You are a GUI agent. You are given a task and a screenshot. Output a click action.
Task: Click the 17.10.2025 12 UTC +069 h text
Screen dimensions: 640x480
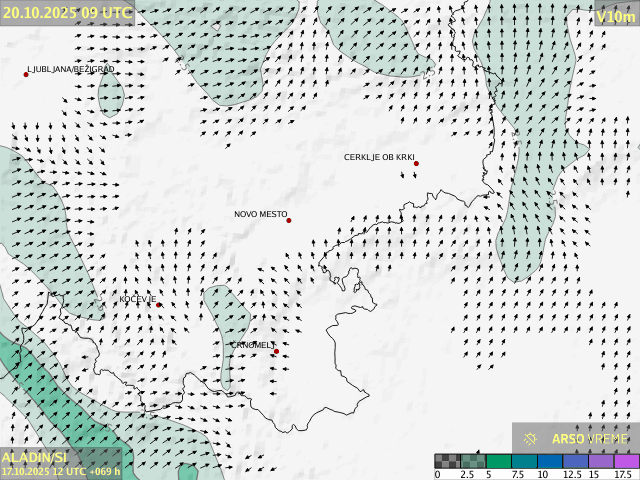tap(60, 471)
